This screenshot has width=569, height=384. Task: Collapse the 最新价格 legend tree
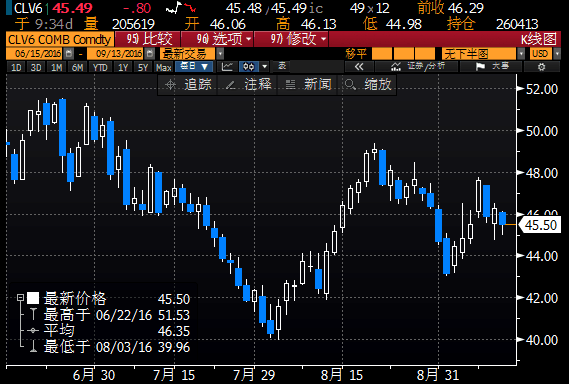20,298
